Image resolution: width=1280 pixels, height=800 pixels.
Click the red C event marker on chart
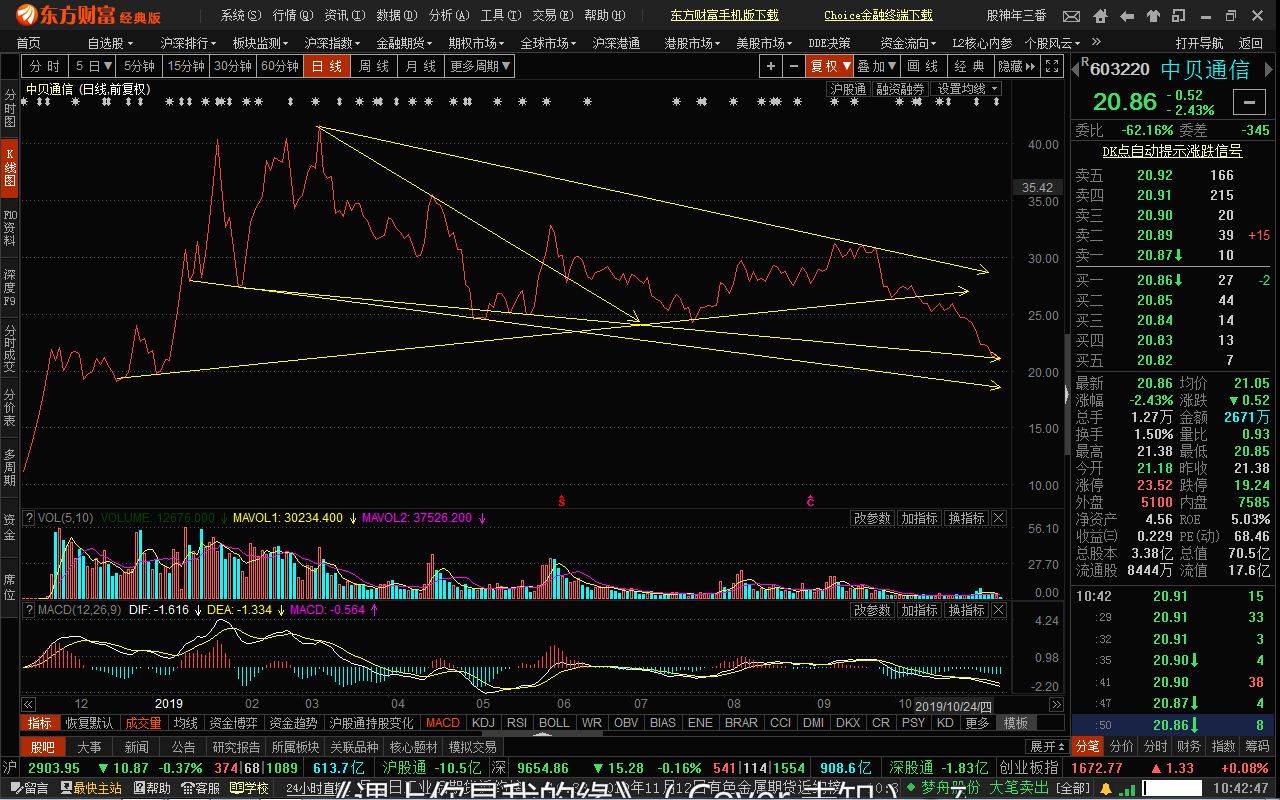coord(811,501)
